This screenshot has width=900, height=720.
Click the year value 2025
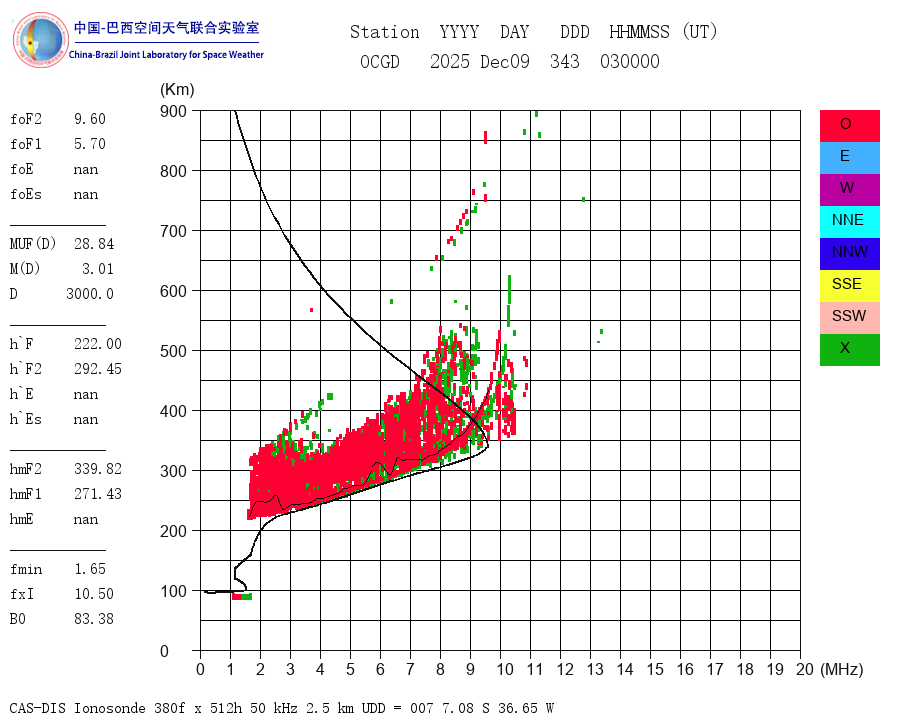tap(449, 61)
